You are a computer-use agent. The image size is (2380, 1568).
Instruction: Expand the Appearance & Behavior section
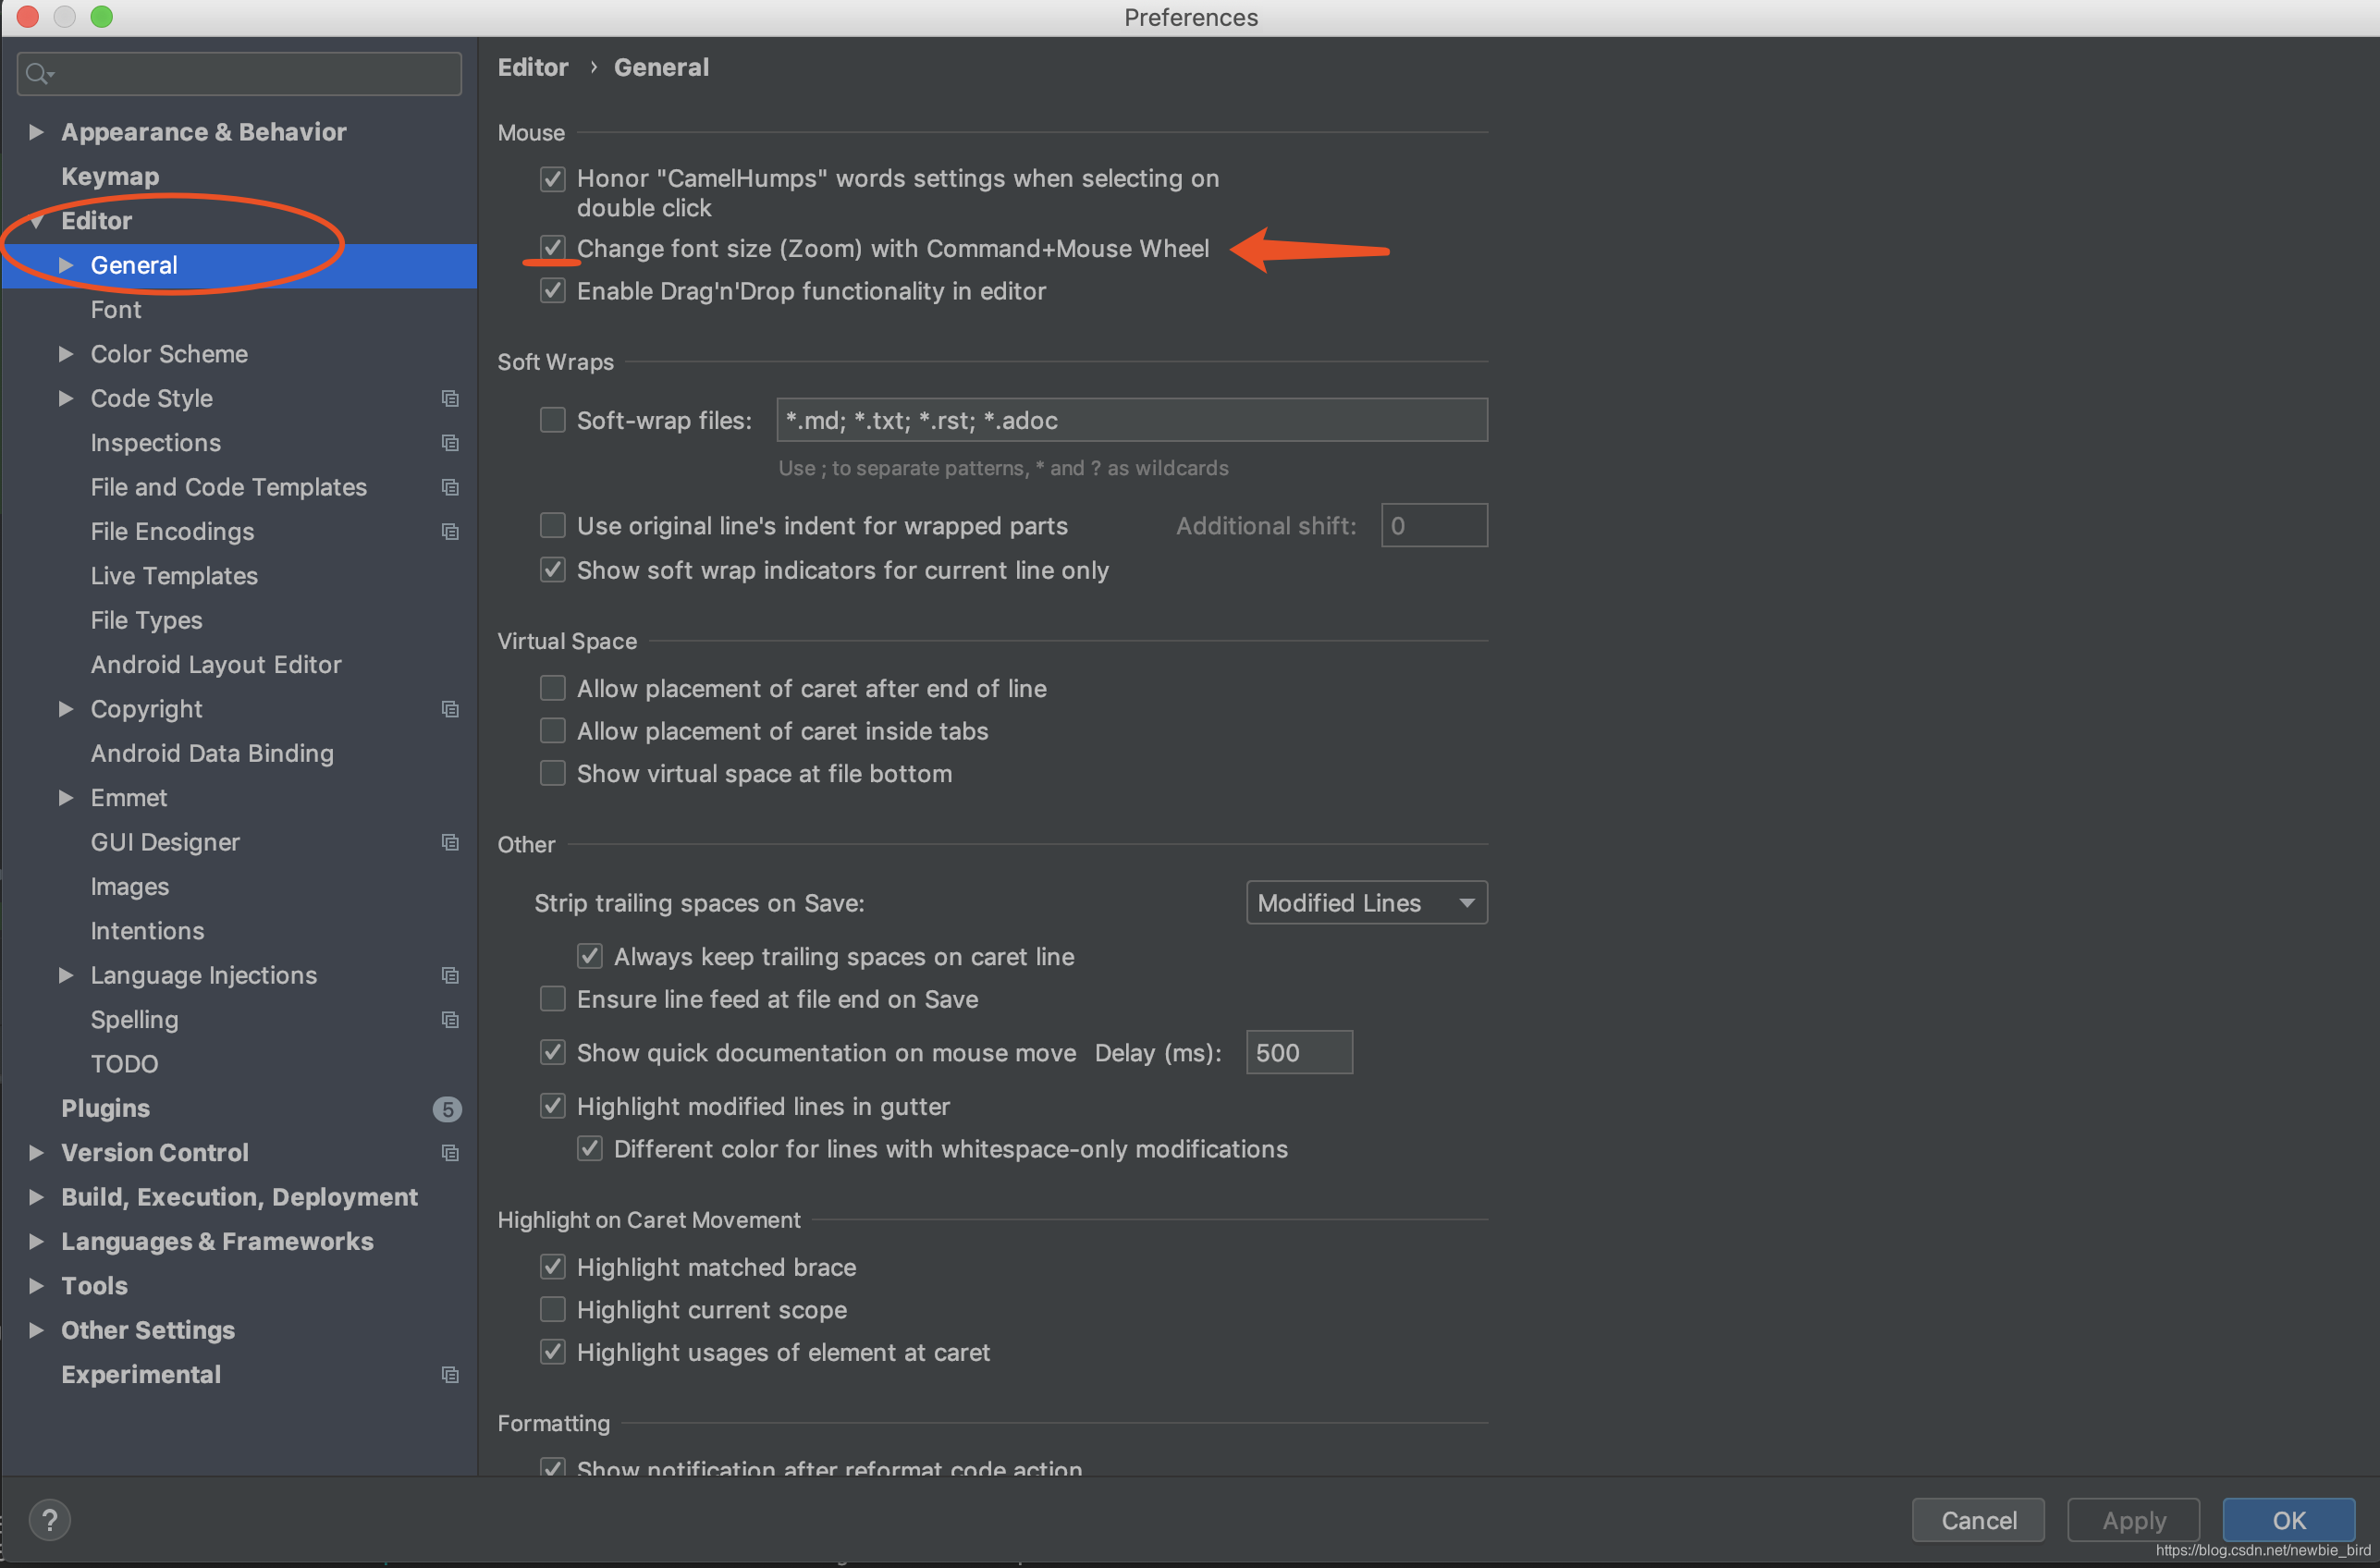(39, 131)
